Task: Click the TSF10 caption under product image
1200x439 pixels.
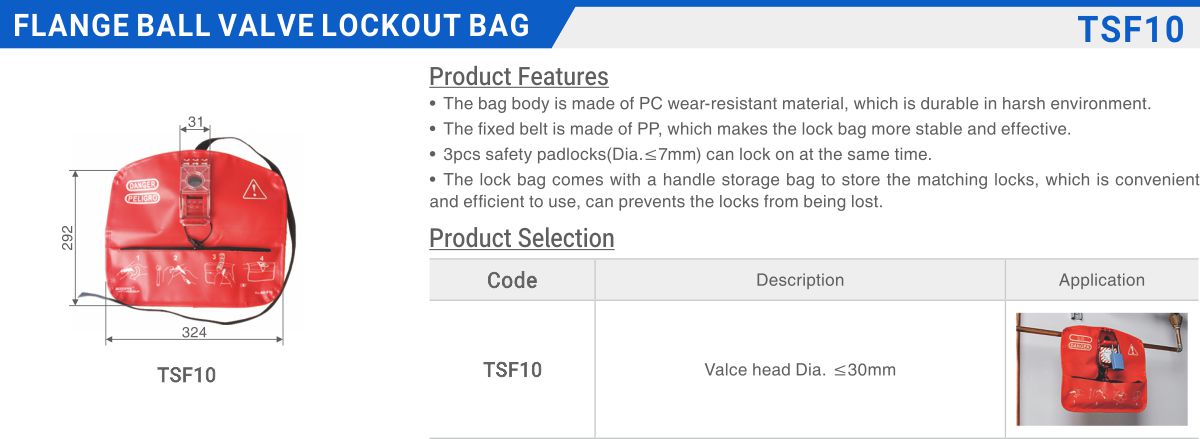Action: click(x=186, y=375)
